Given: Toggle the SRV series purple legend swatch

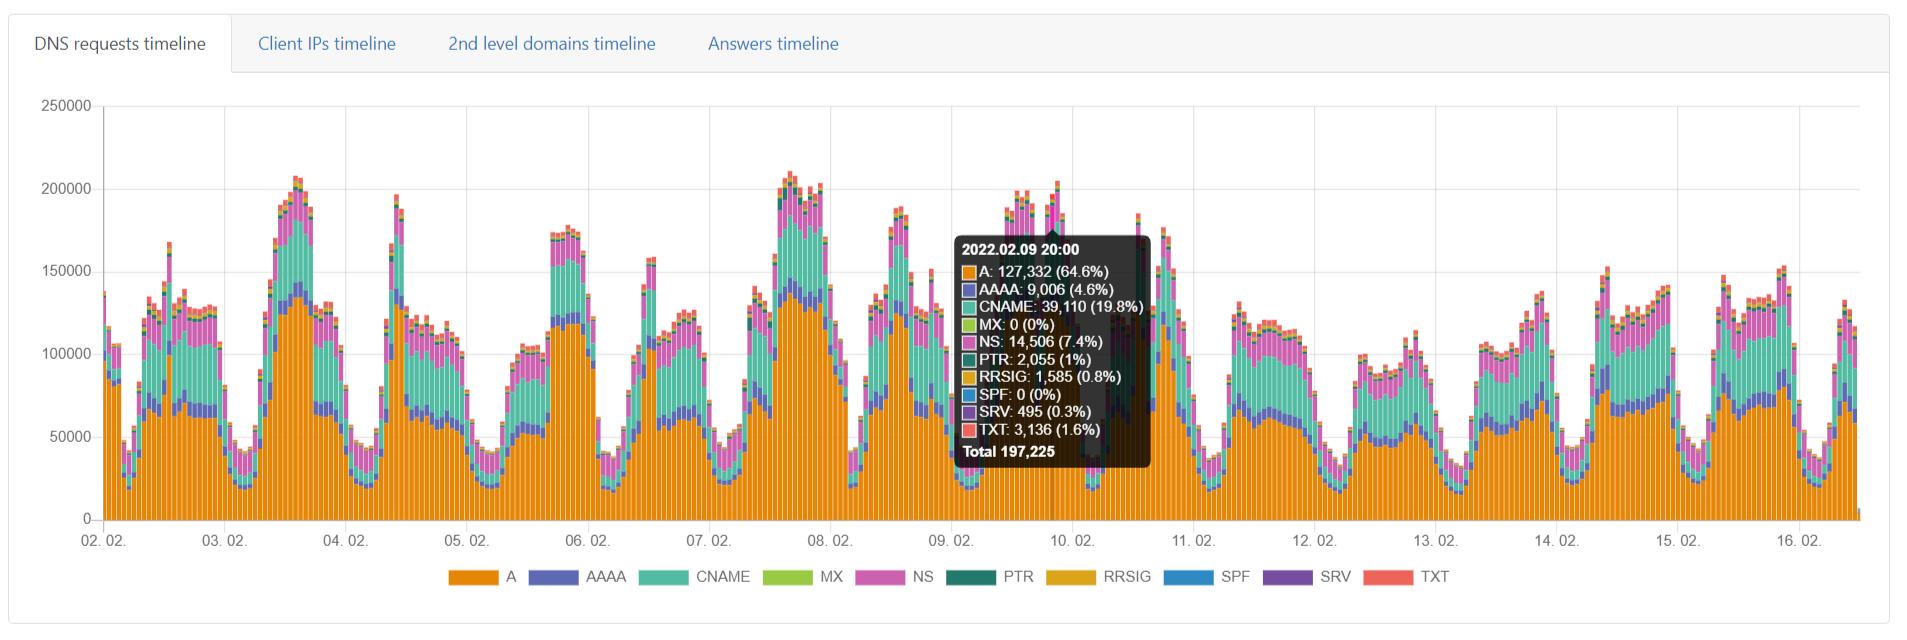Looking at the screenshot, I should 1288,577.
